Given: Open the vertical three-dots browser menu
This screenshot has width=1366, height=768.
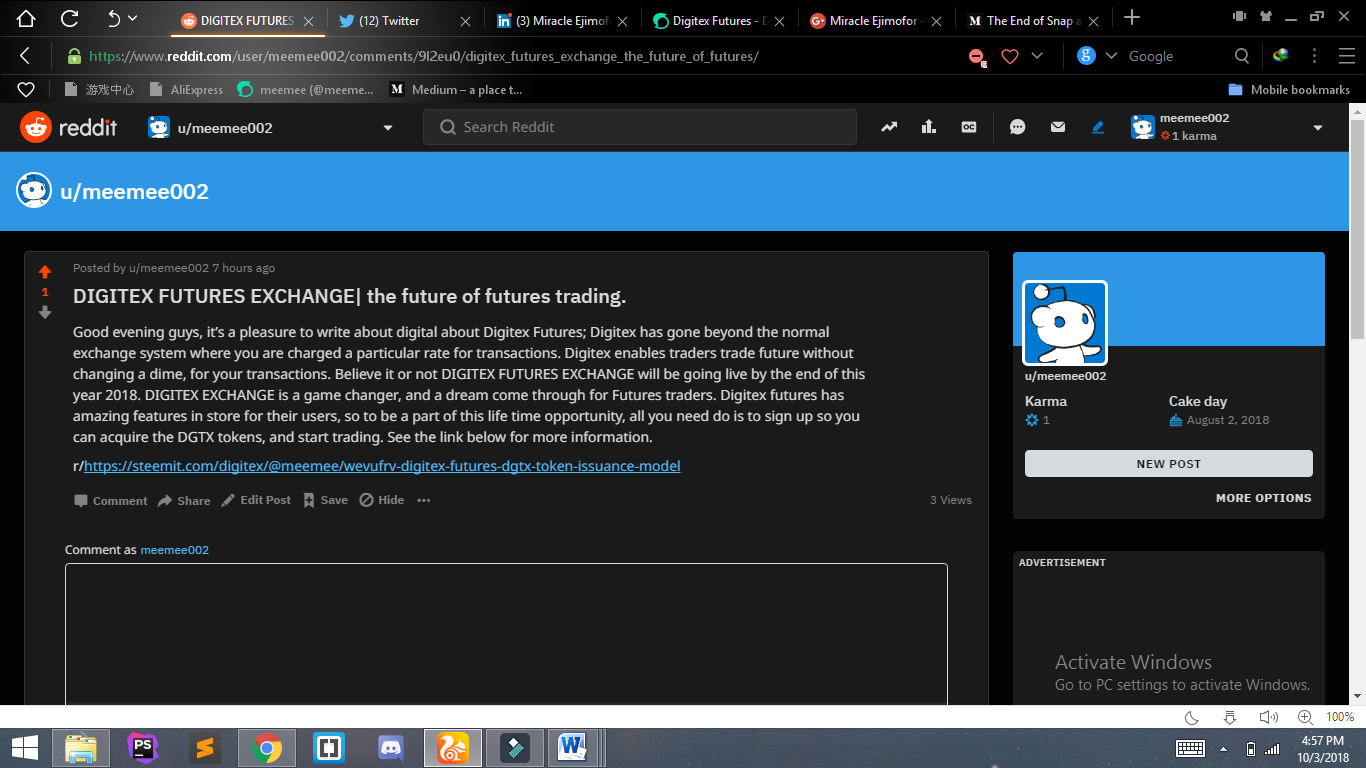Looking at the screenshot, I should pyautogui.click(x=1313, y=56).
